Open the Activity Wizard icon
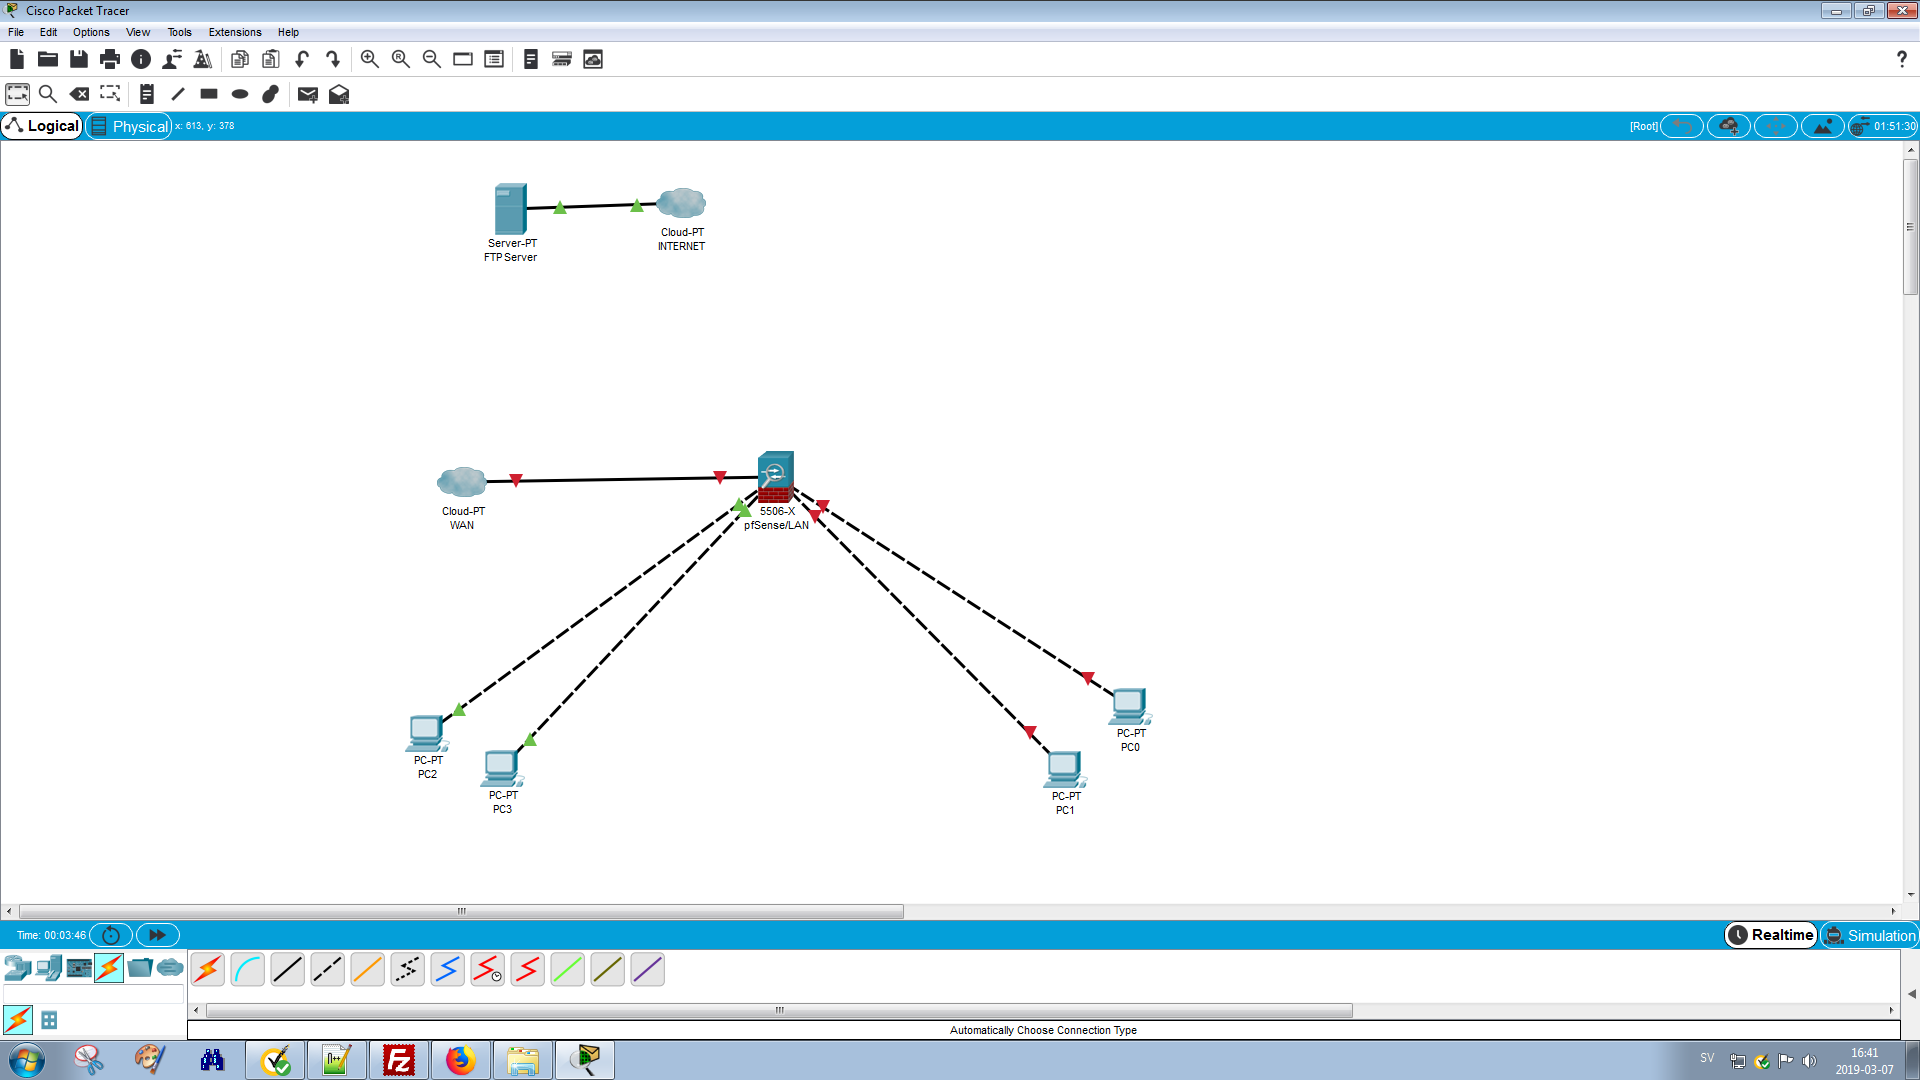Screen dimensions: 1920x1080 coord(203,59)
